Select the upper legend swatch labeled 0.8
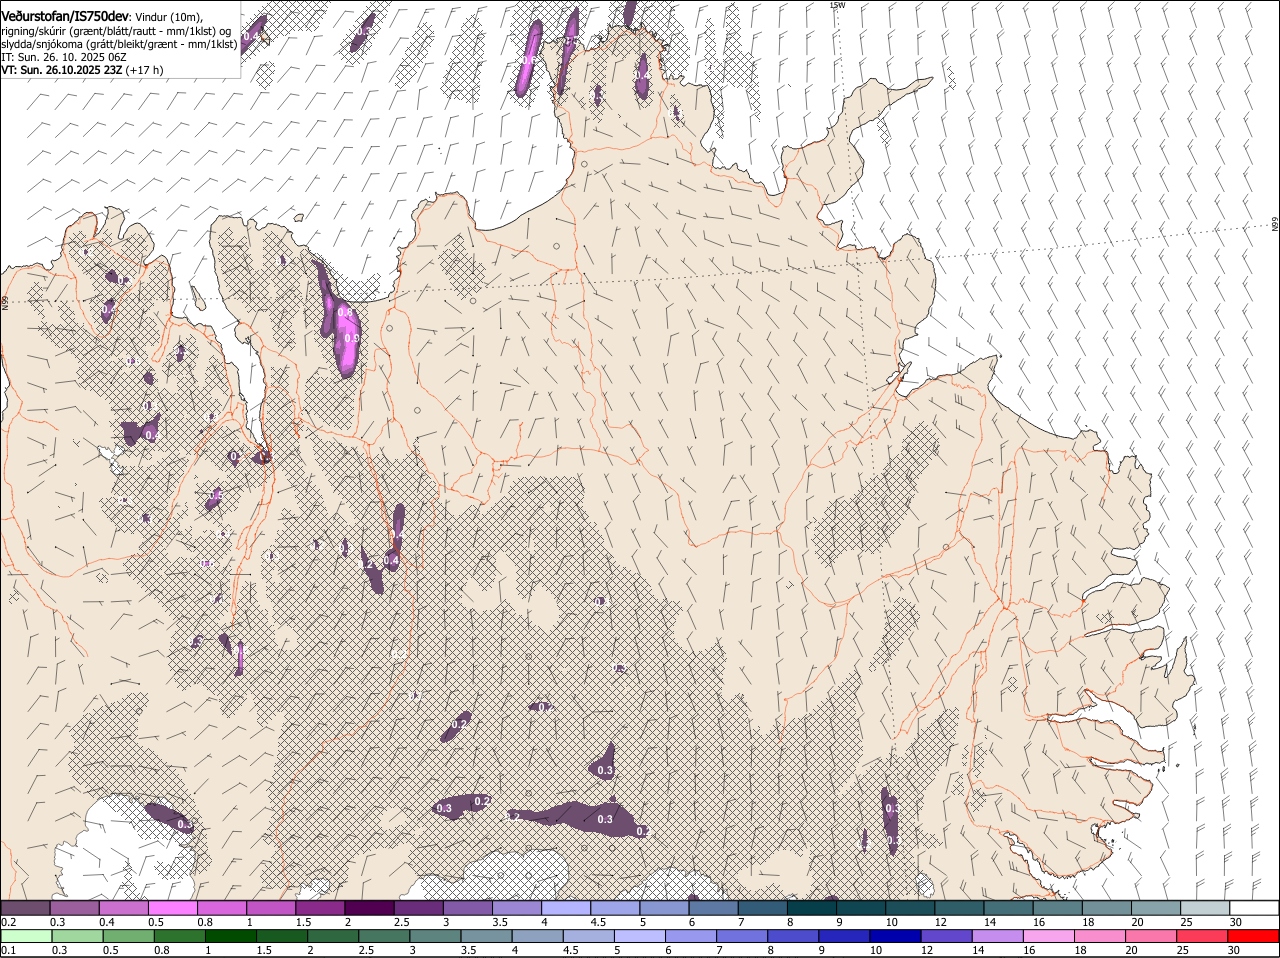Image resolution: width=1280 pixels, height=958 pixels. 222,908
